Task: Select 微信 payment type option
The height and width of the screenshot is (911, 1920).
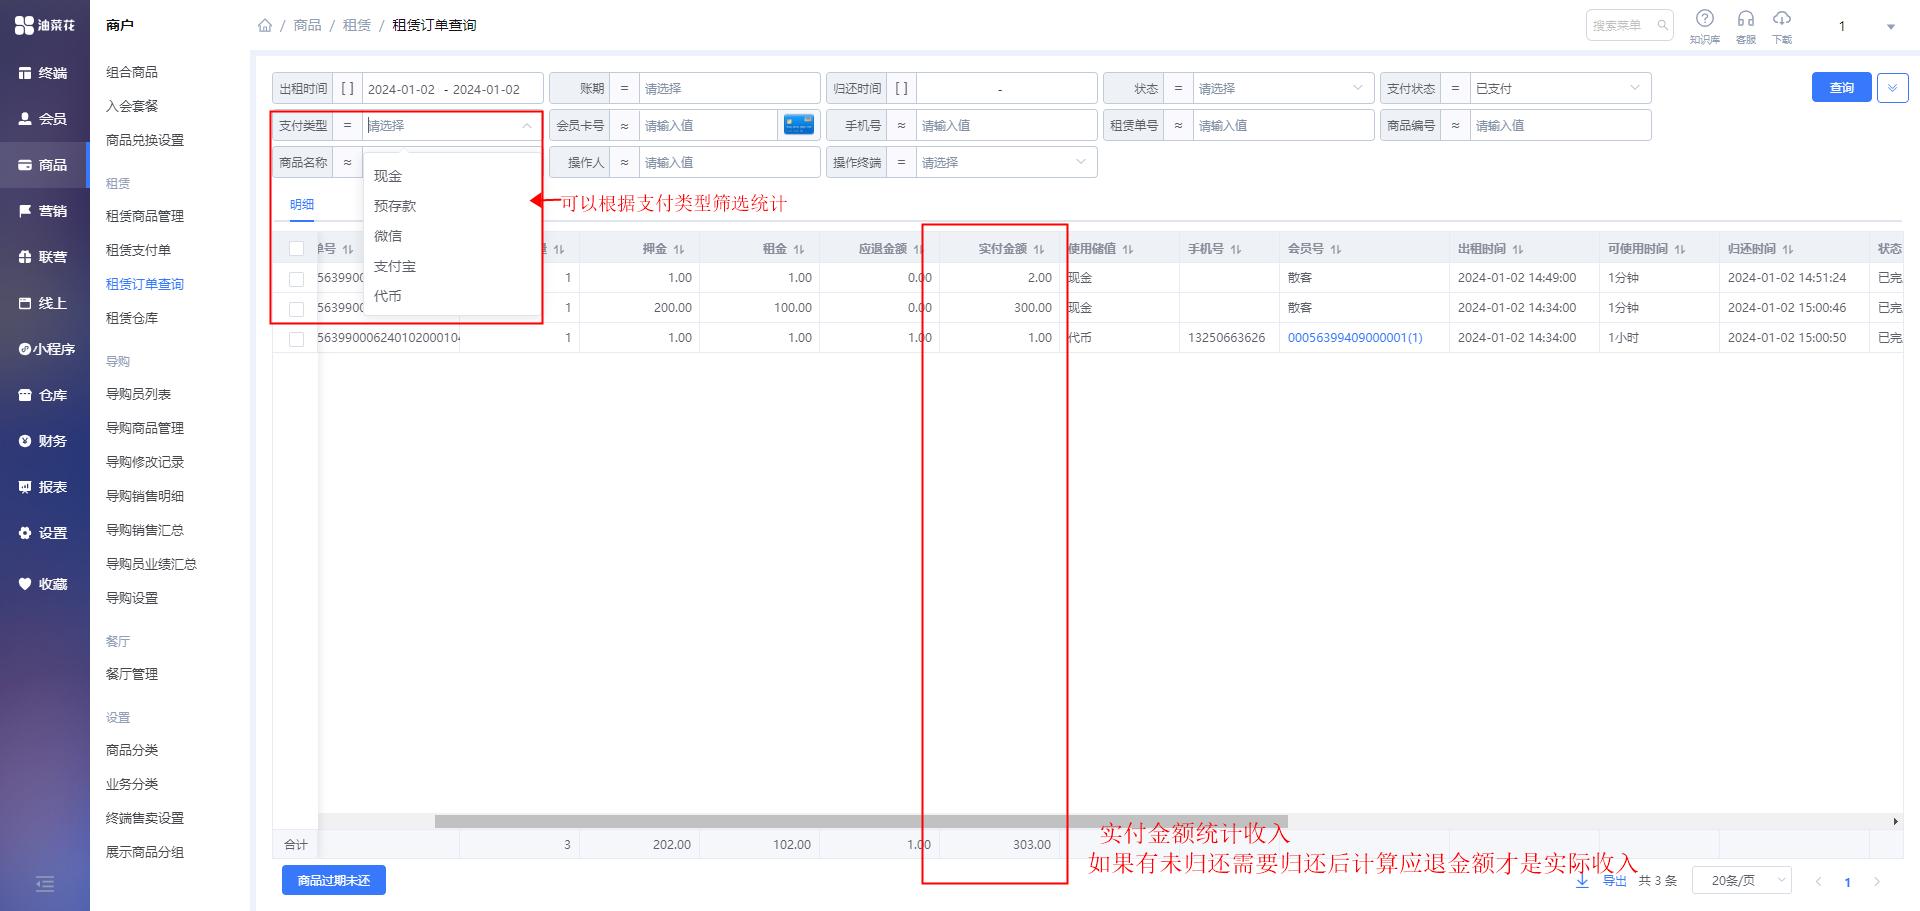Action: pyautogui.click(x=451, y=236)
